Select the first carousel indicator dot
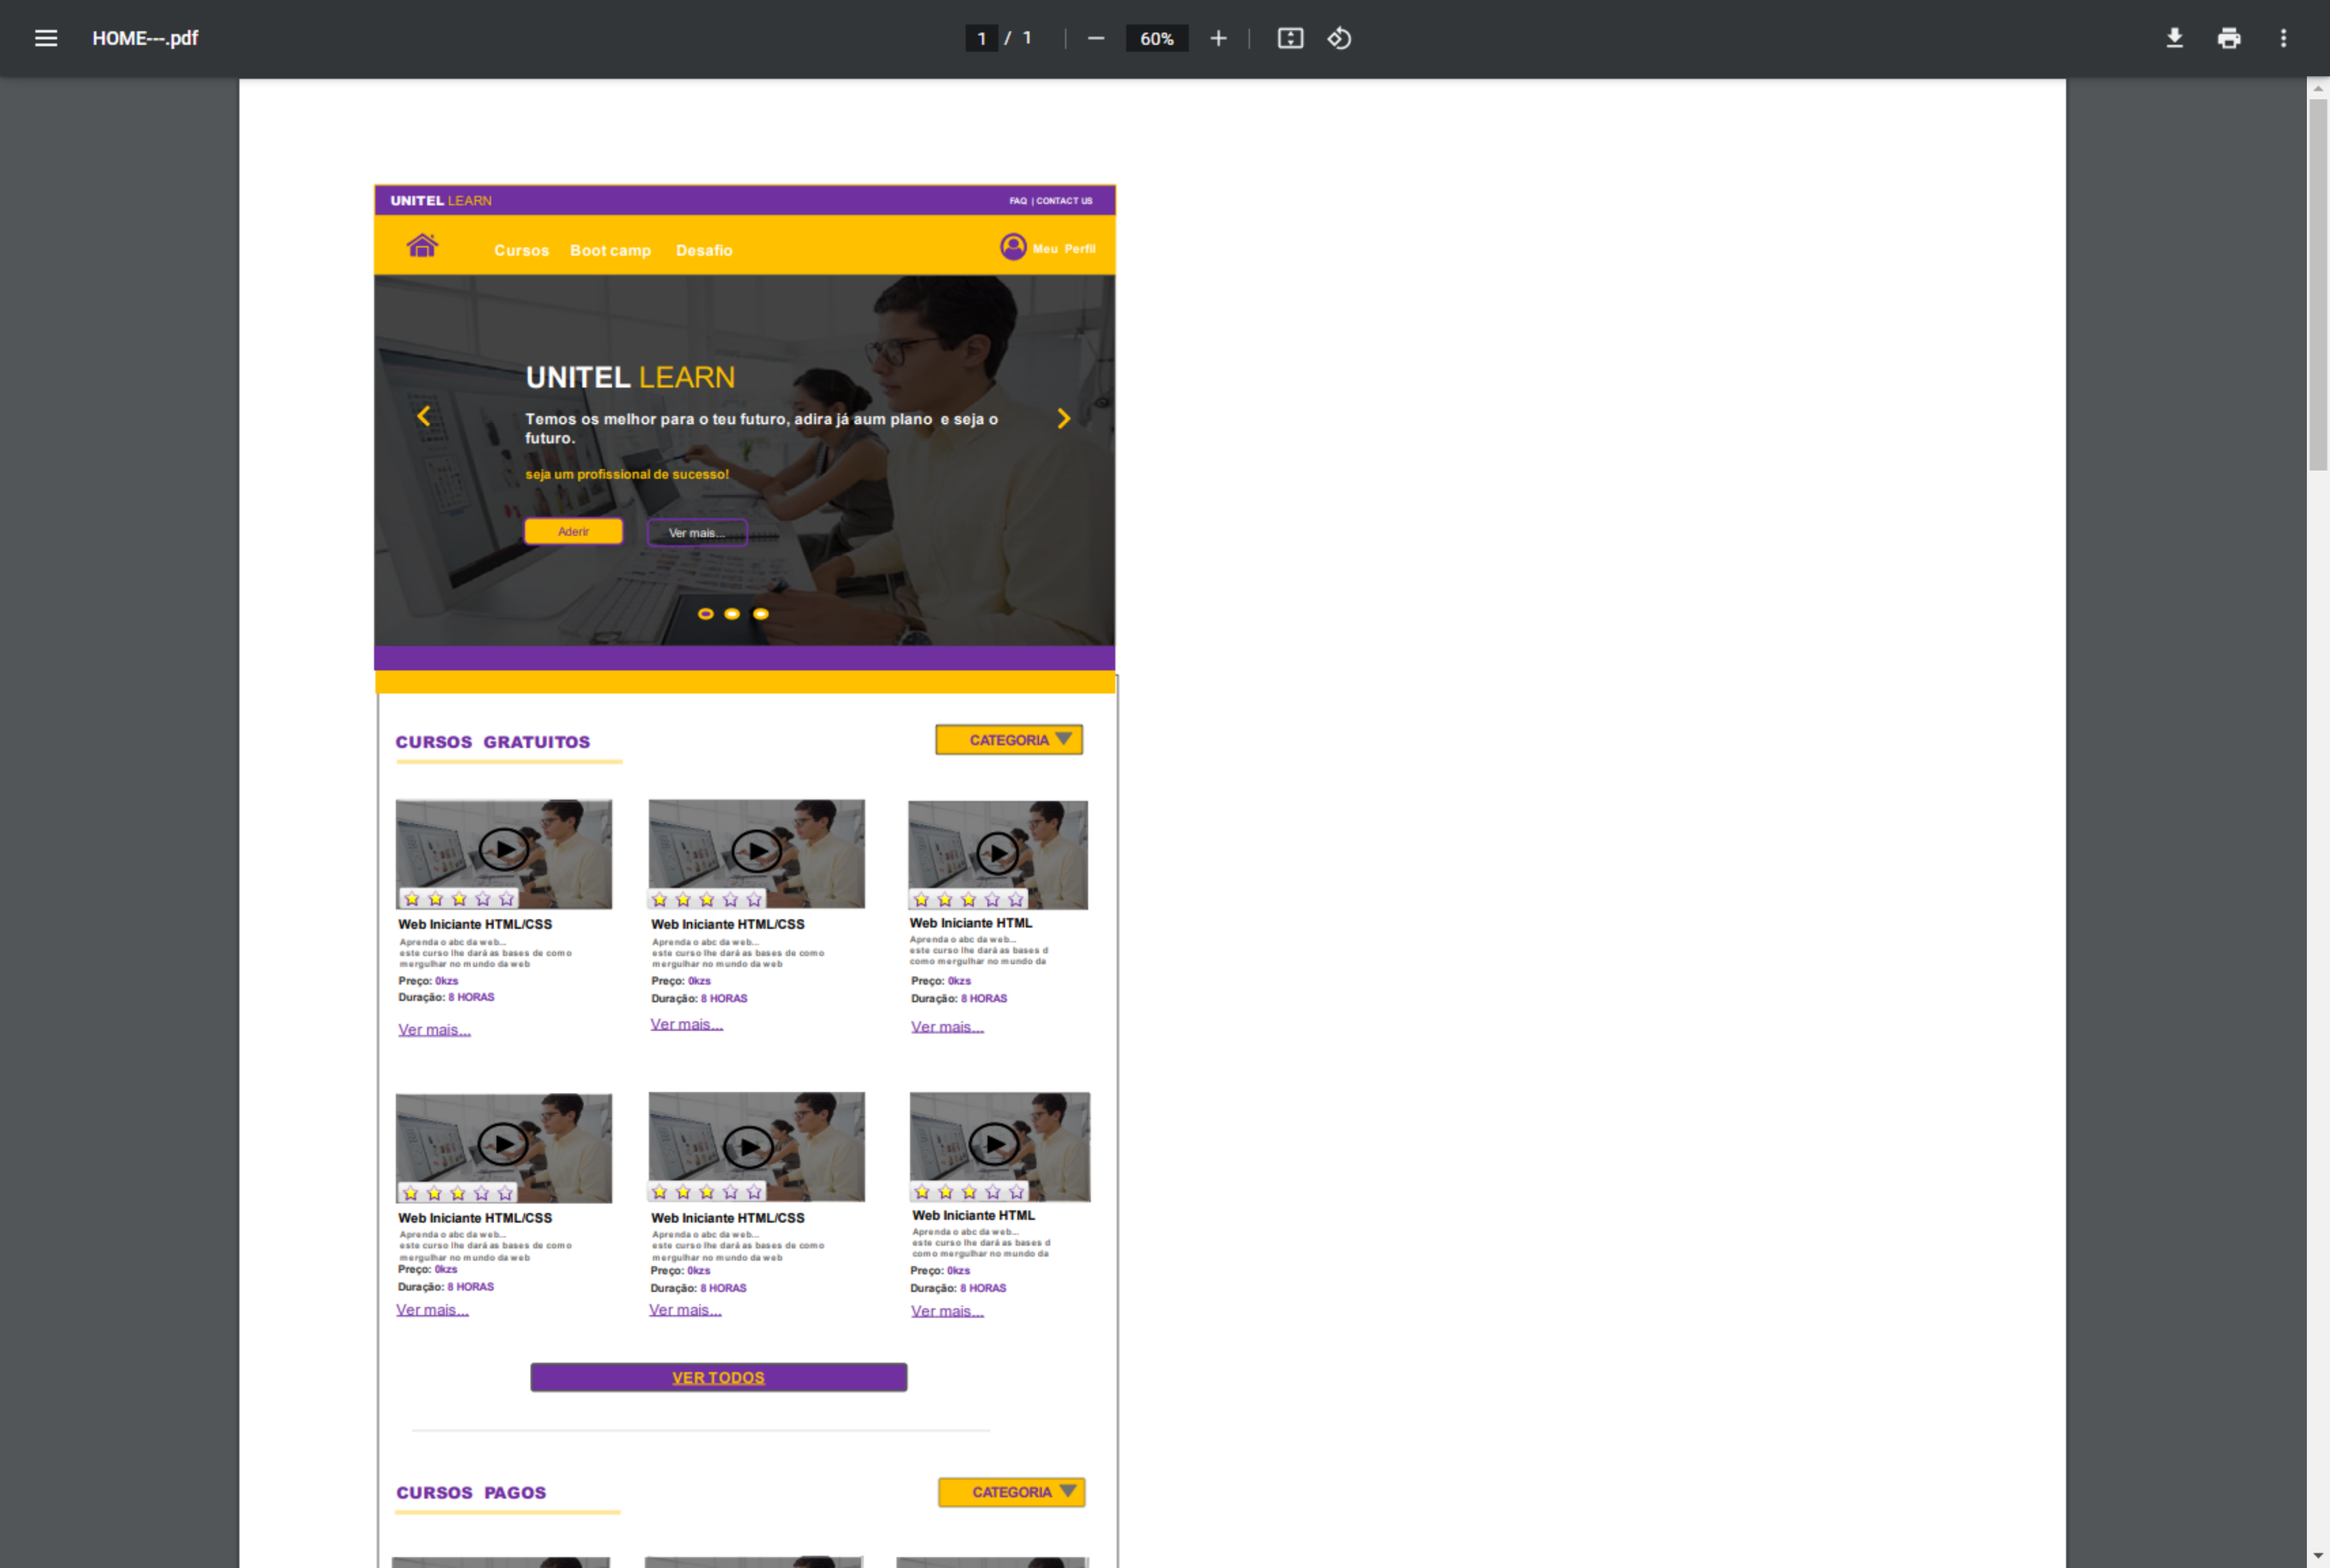Viewport: 2330px width, 1568px height. click(x=705, y=614)
